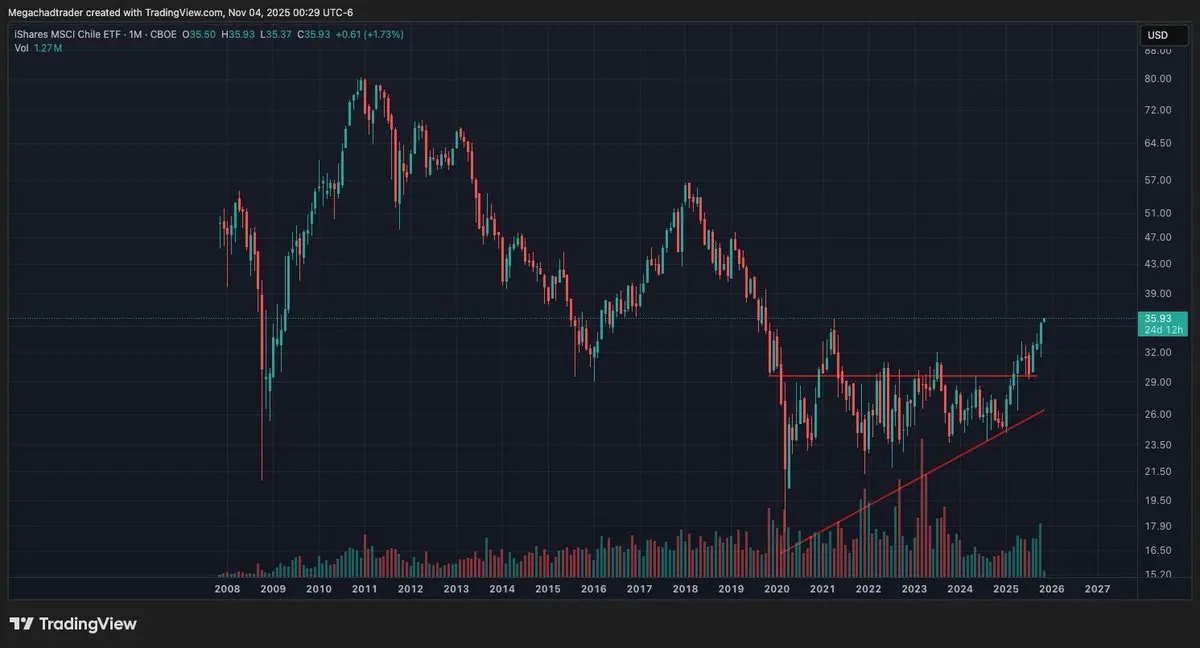
Task: Click the 17.90 price axis label
Action: [x=1158, y=527]
